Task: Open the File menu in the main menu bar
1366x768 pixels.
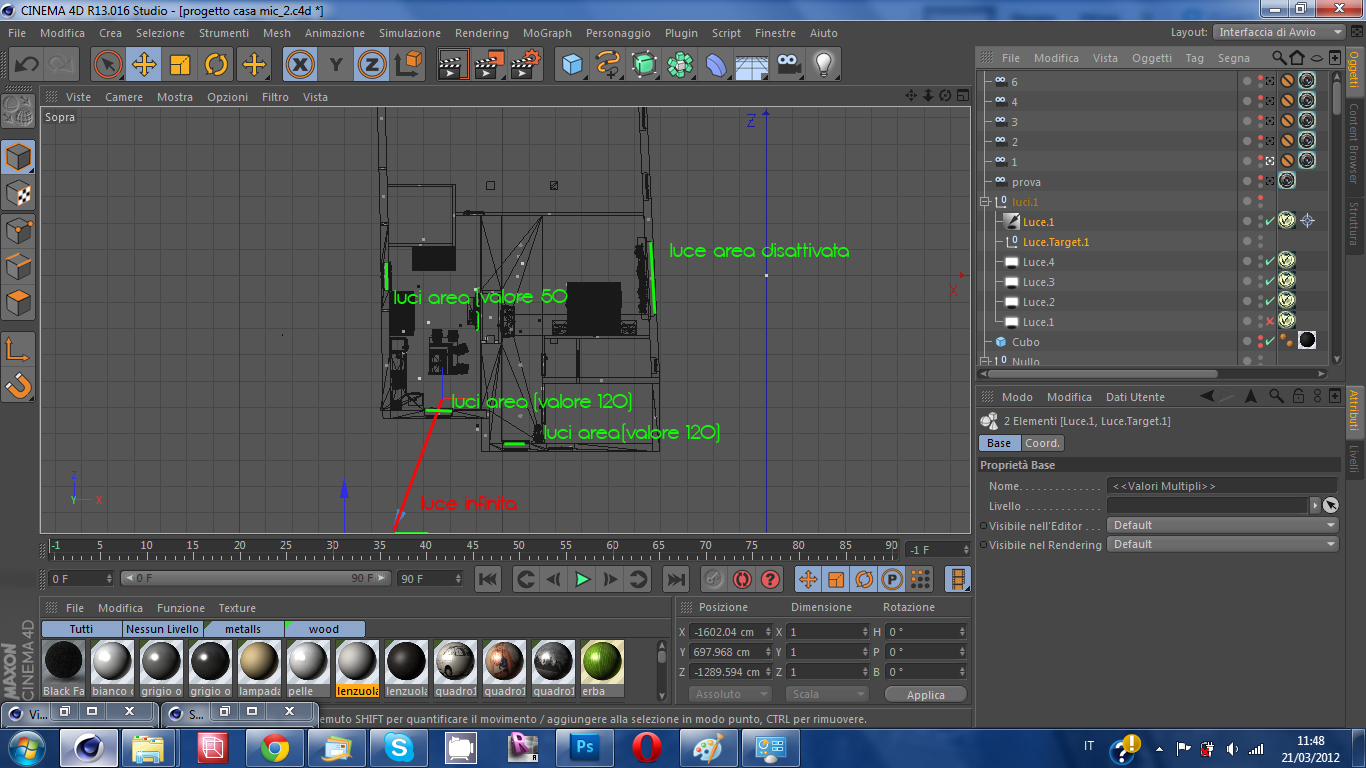Action: pyautogui.click(x=17, y=33)
